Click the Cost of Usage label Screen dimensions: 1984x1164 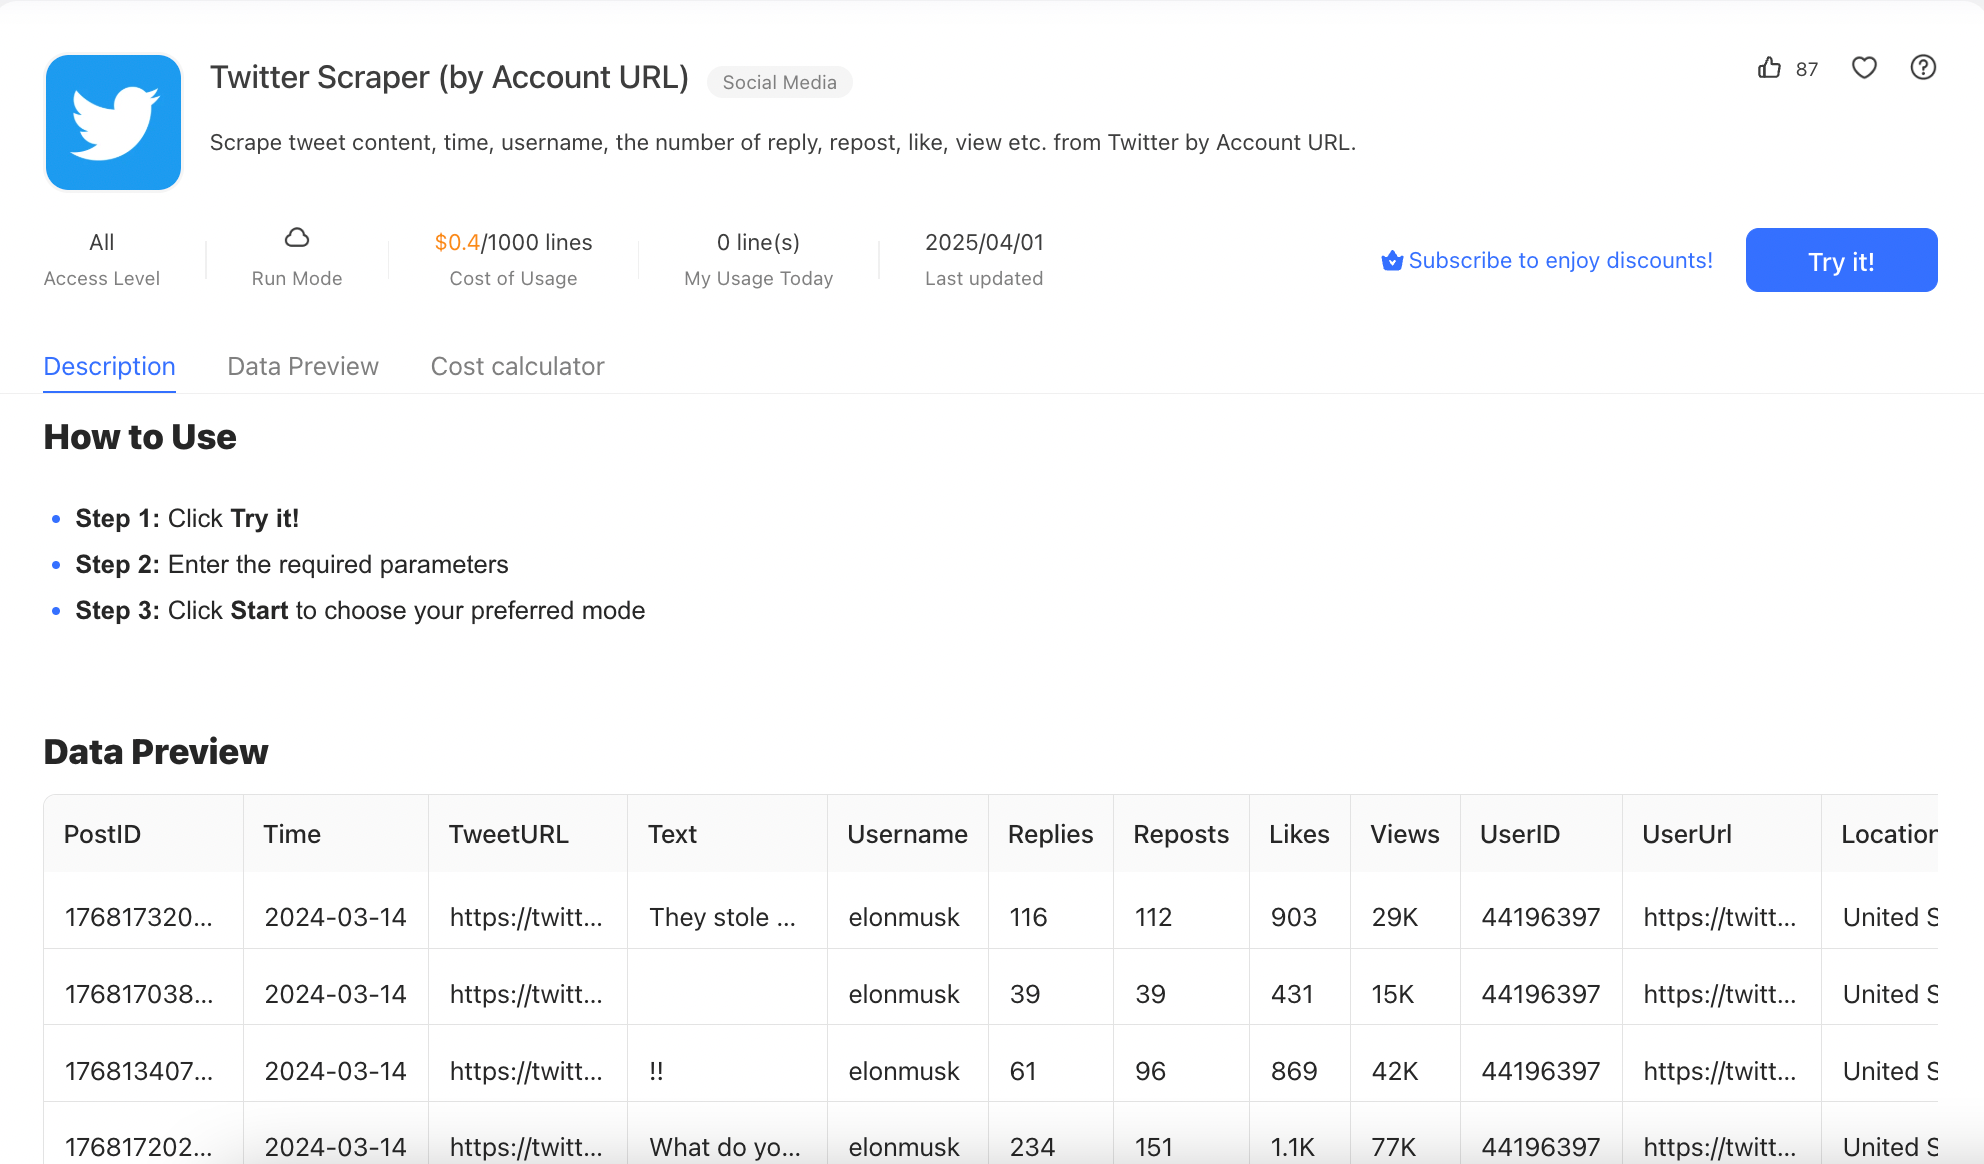(x=513, y=278)
